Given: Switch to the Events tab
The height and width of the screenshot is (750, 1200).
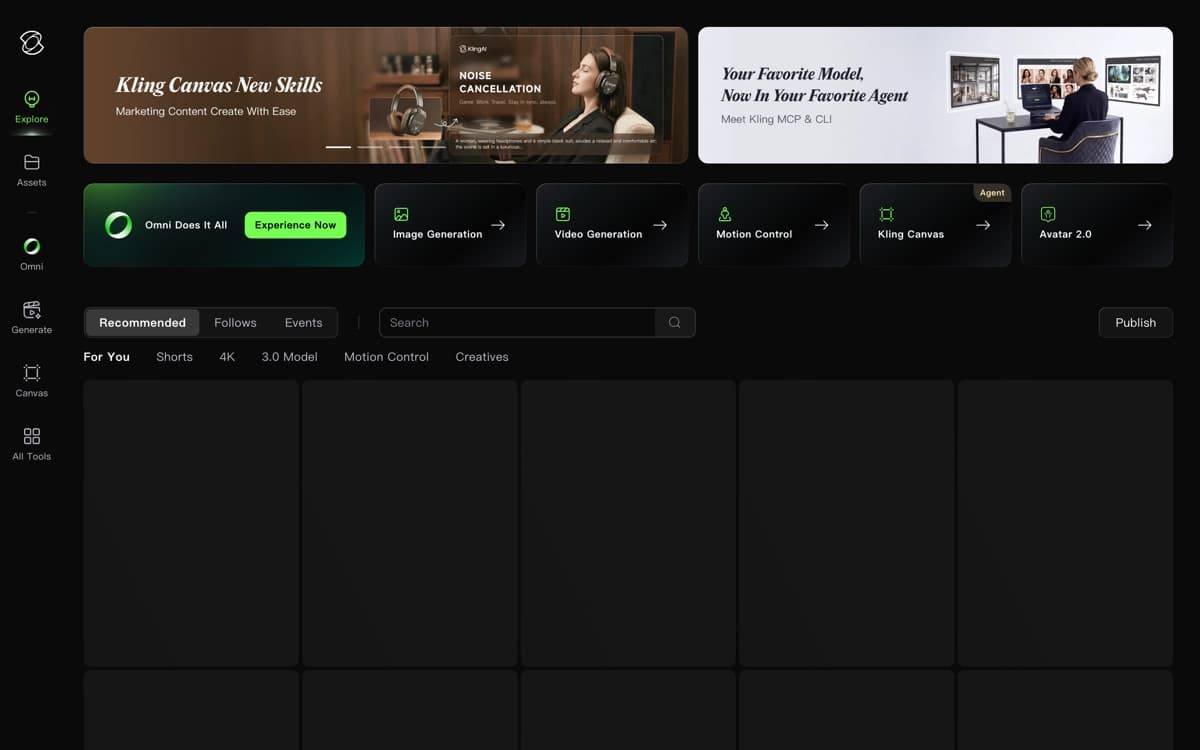Looking at the screenshot, I should point(303,322).
